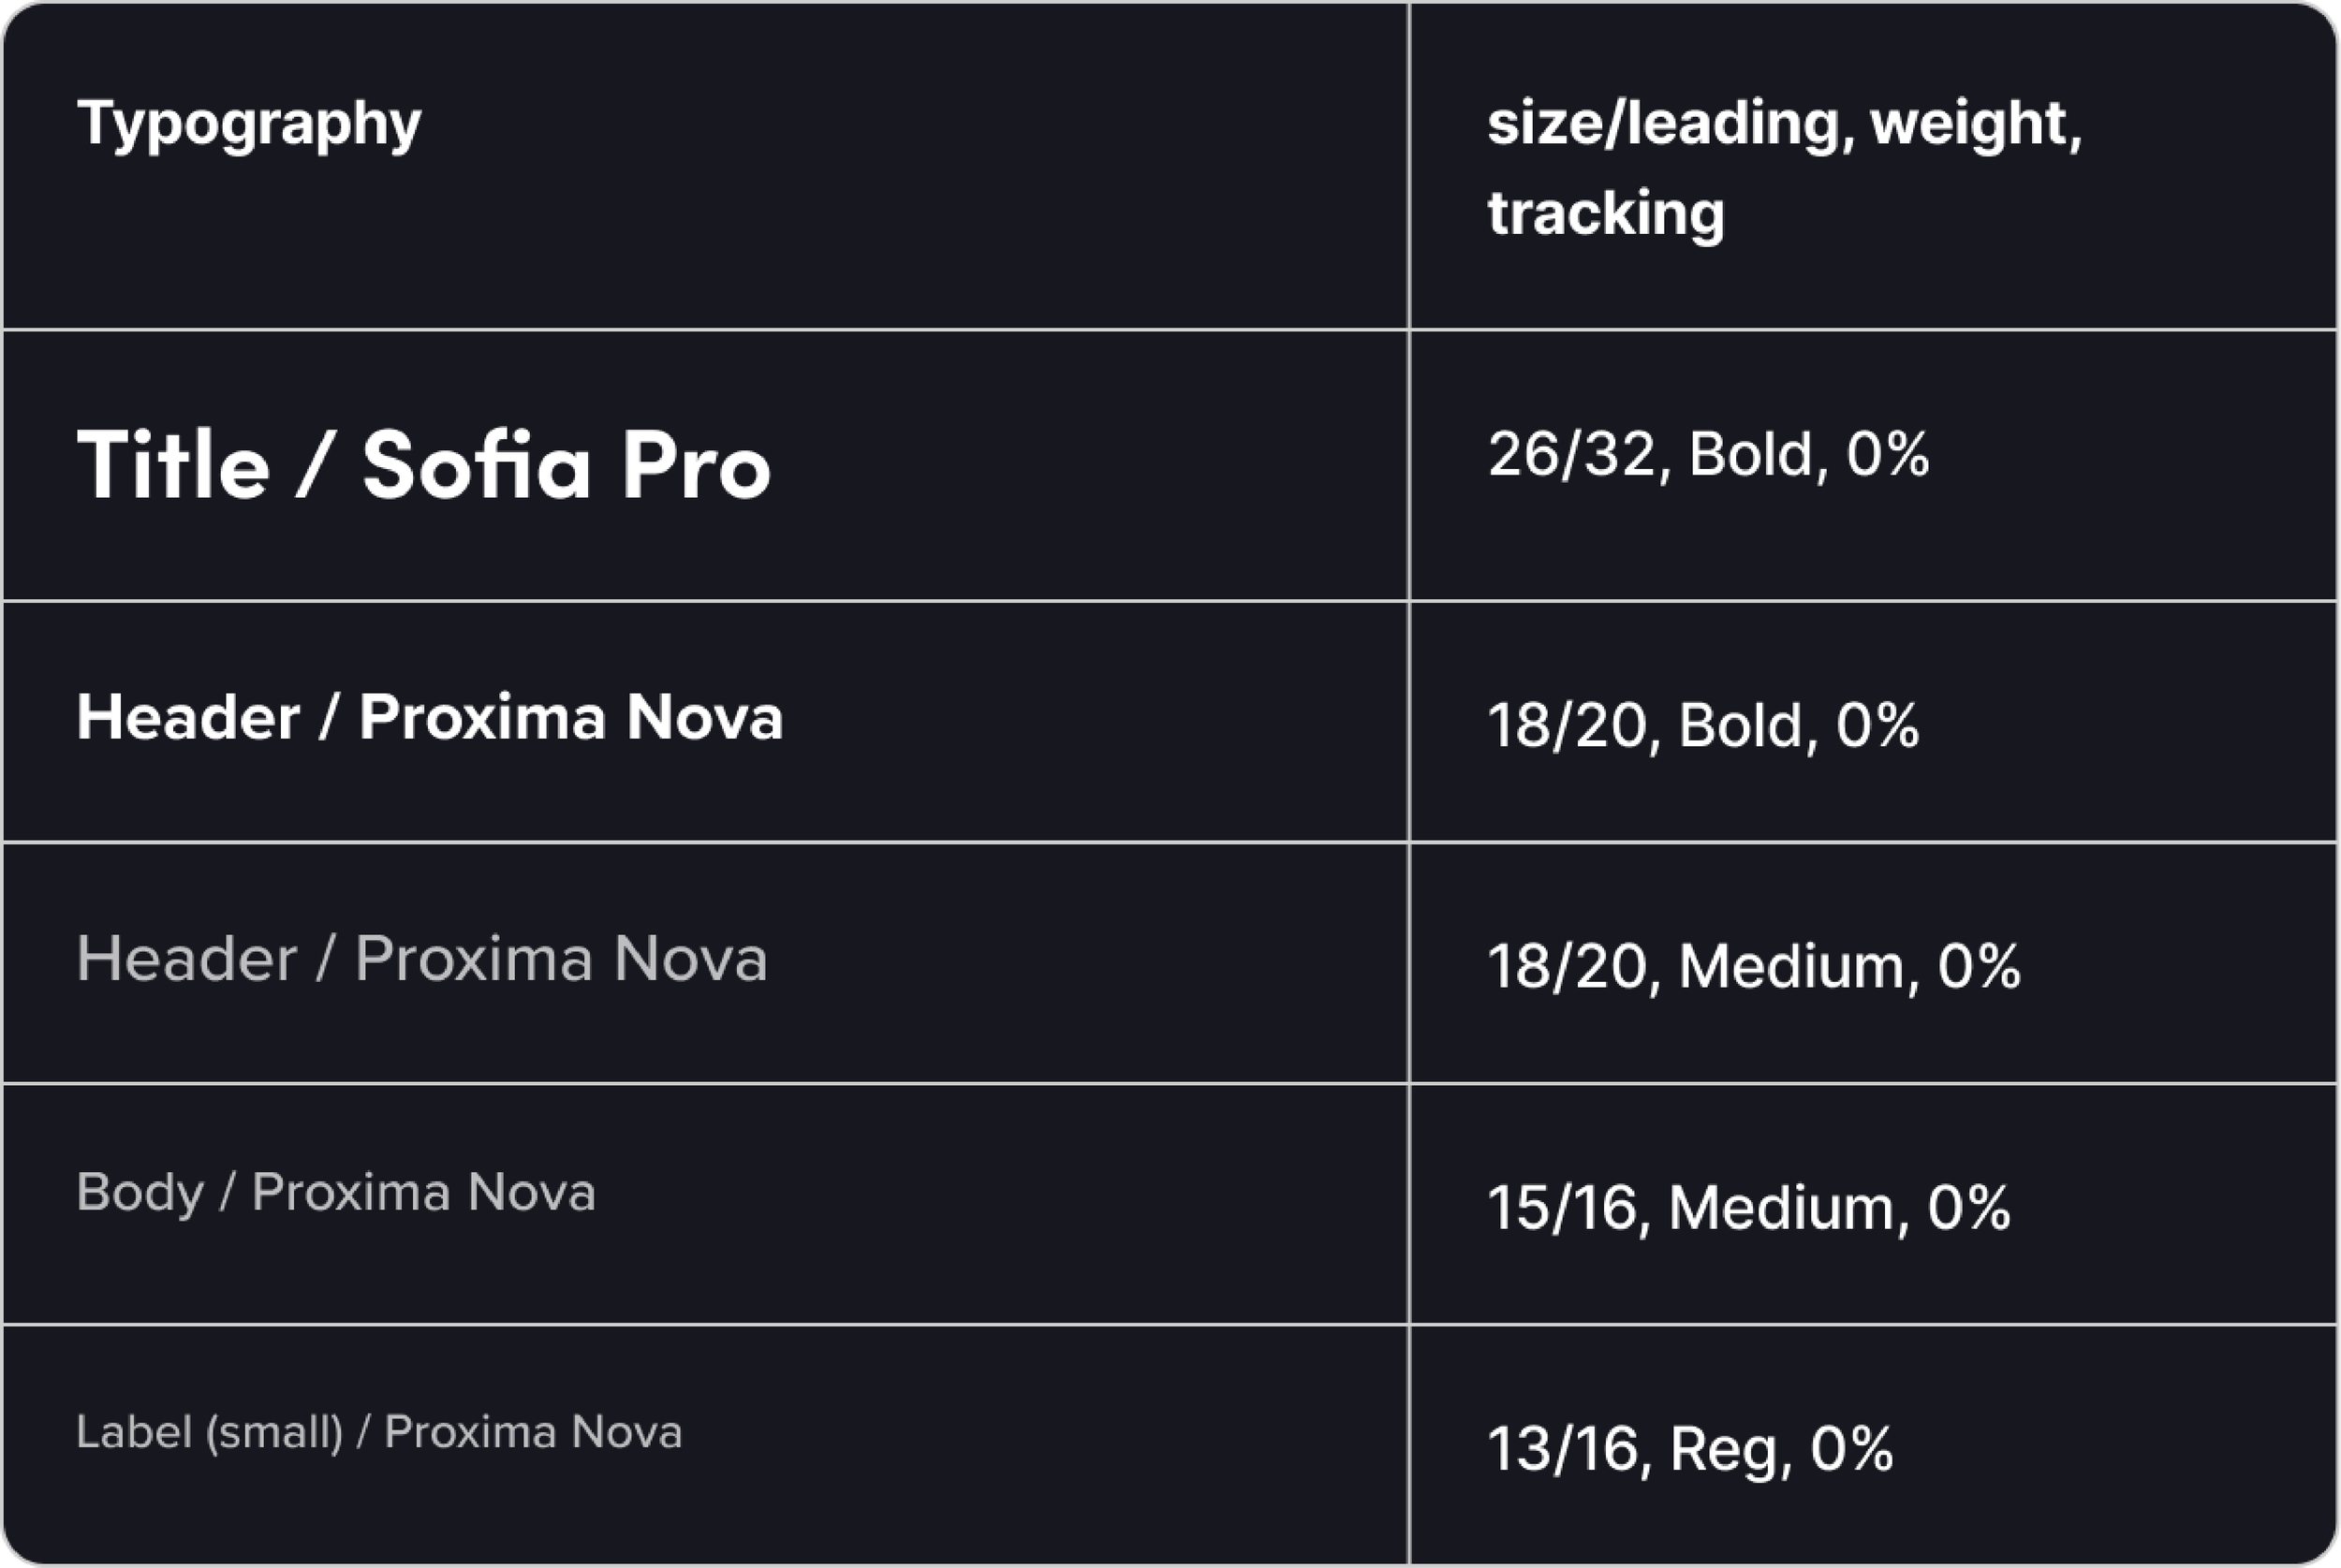Screen dimensions: 2341x1568
Task: Click the word 'tracking' in header
Action: tap(1606, 213)
